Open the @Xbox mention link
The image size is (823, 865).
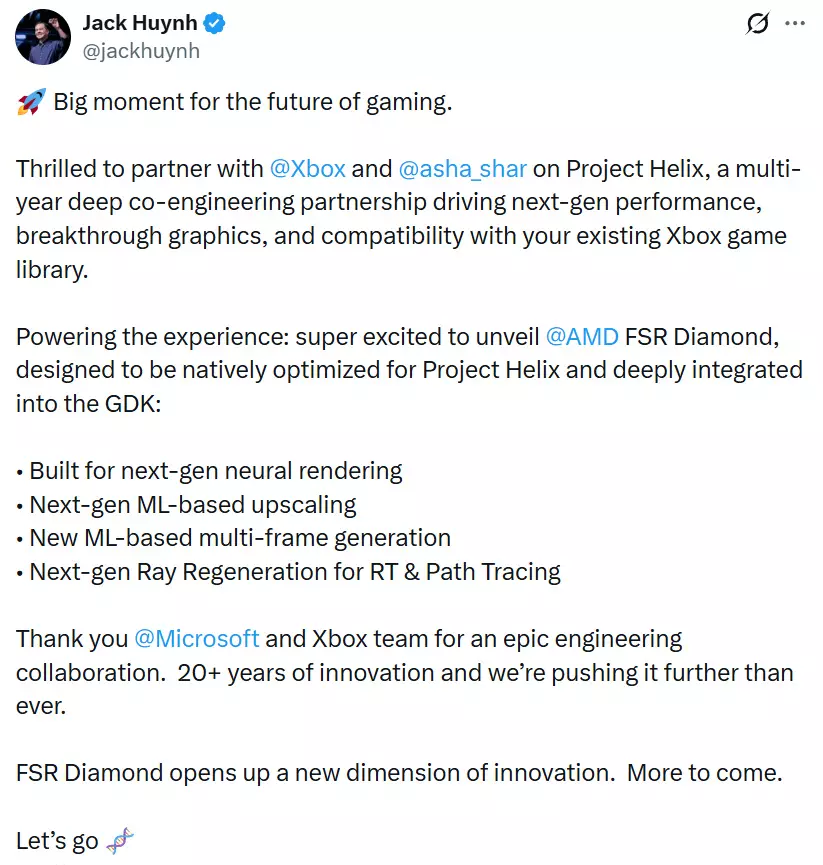coord(307,168)
